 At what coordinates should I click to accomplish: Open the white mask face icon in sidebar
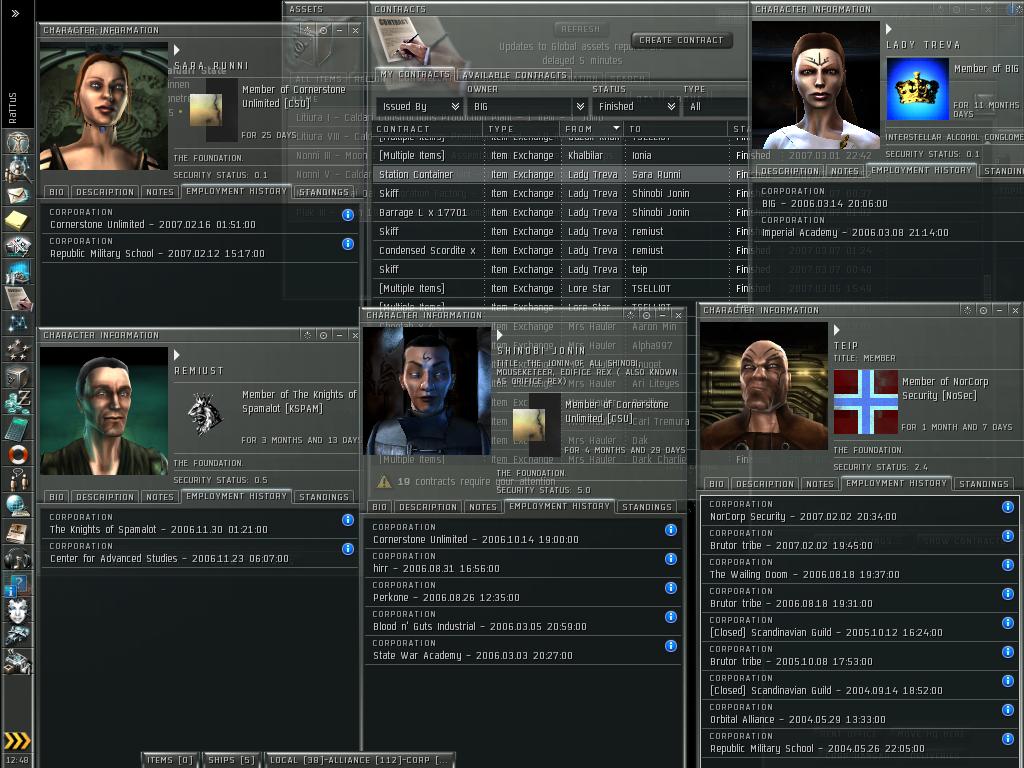18,609
